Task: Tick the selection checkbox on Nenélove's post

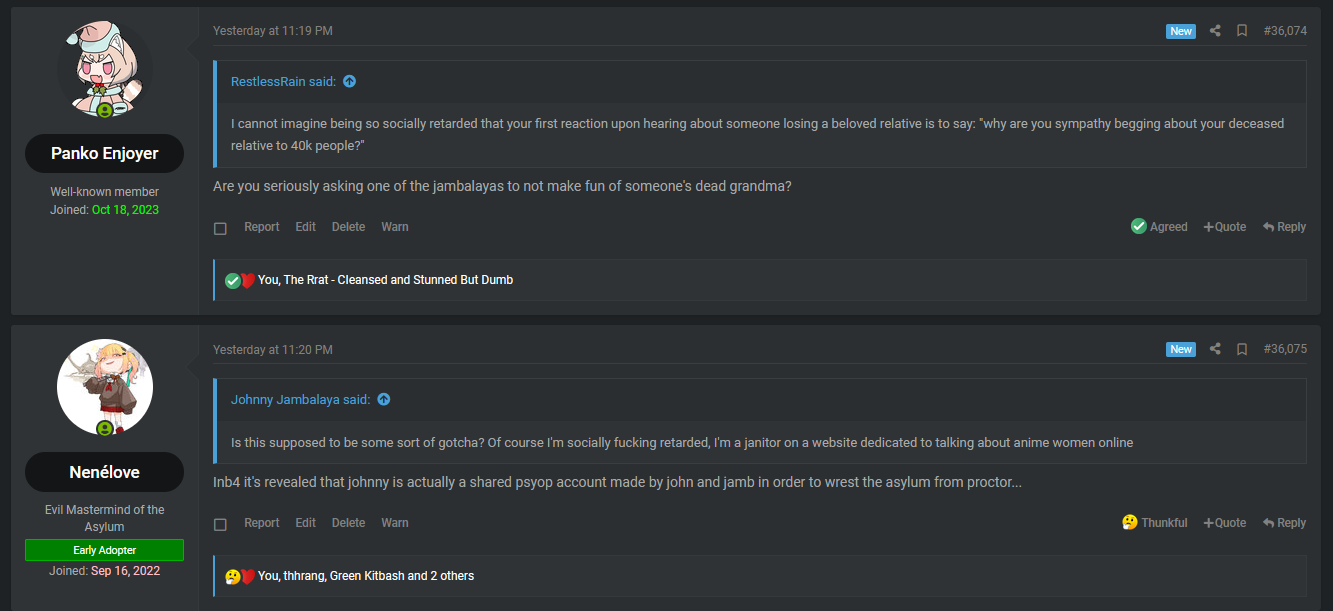Action: click(x=220, y=524)
